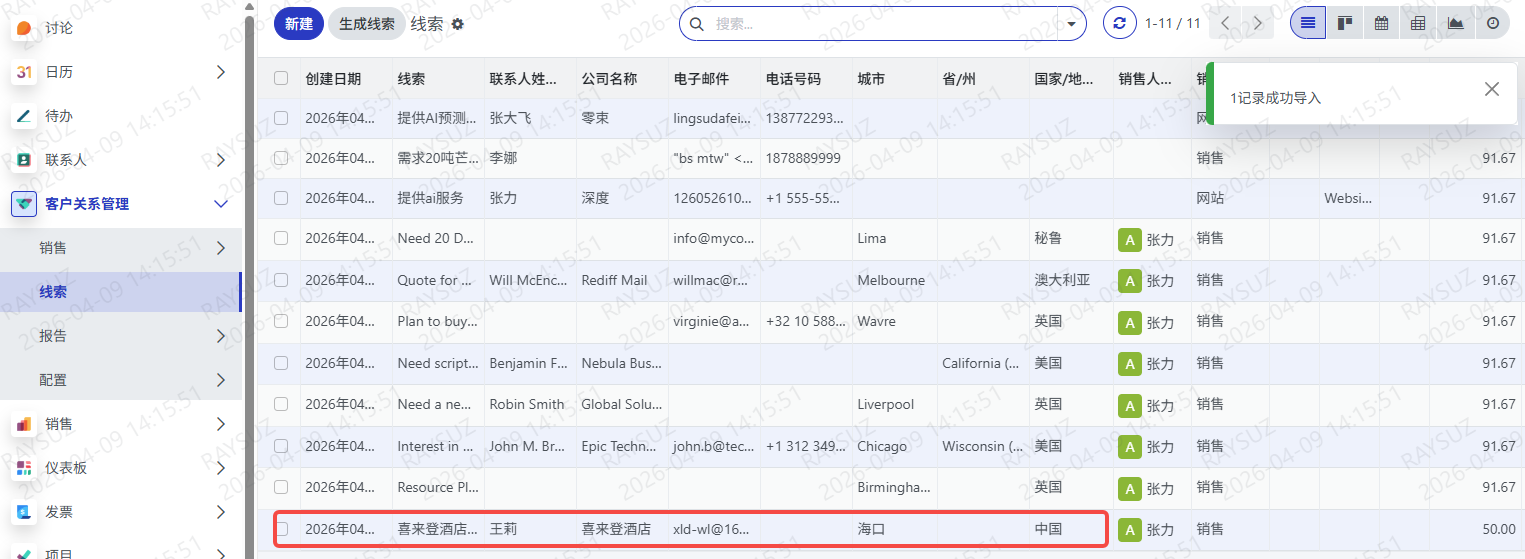
Task: Open the gear settings icon beside 线索
Action: pos(458,24)
